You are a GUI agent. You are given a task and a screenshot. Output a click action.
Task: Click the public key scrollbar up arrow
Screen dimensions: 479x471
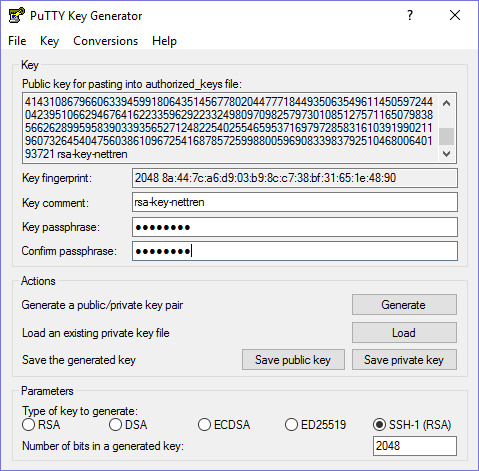click(446, 103)
